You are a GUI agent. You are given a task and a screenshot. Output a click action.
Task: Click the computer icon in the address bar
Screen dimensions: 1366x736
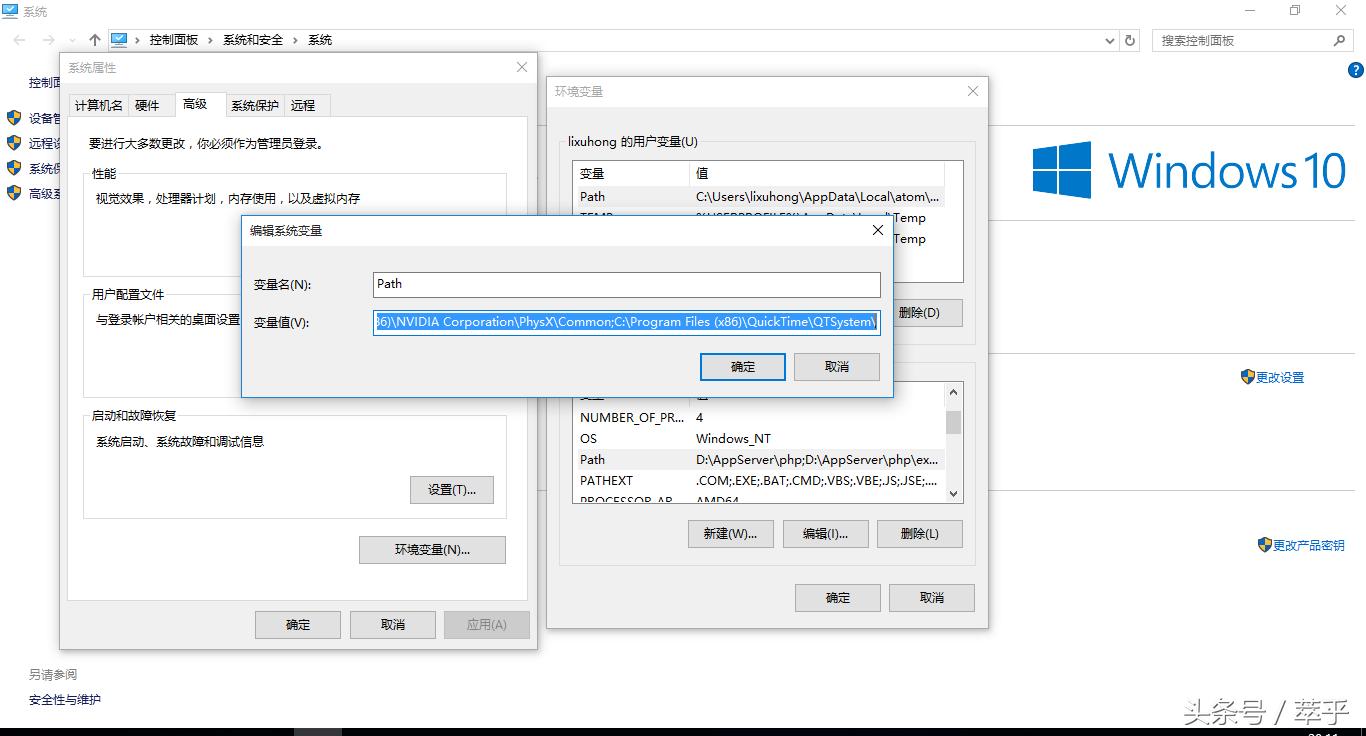point(120,40)
